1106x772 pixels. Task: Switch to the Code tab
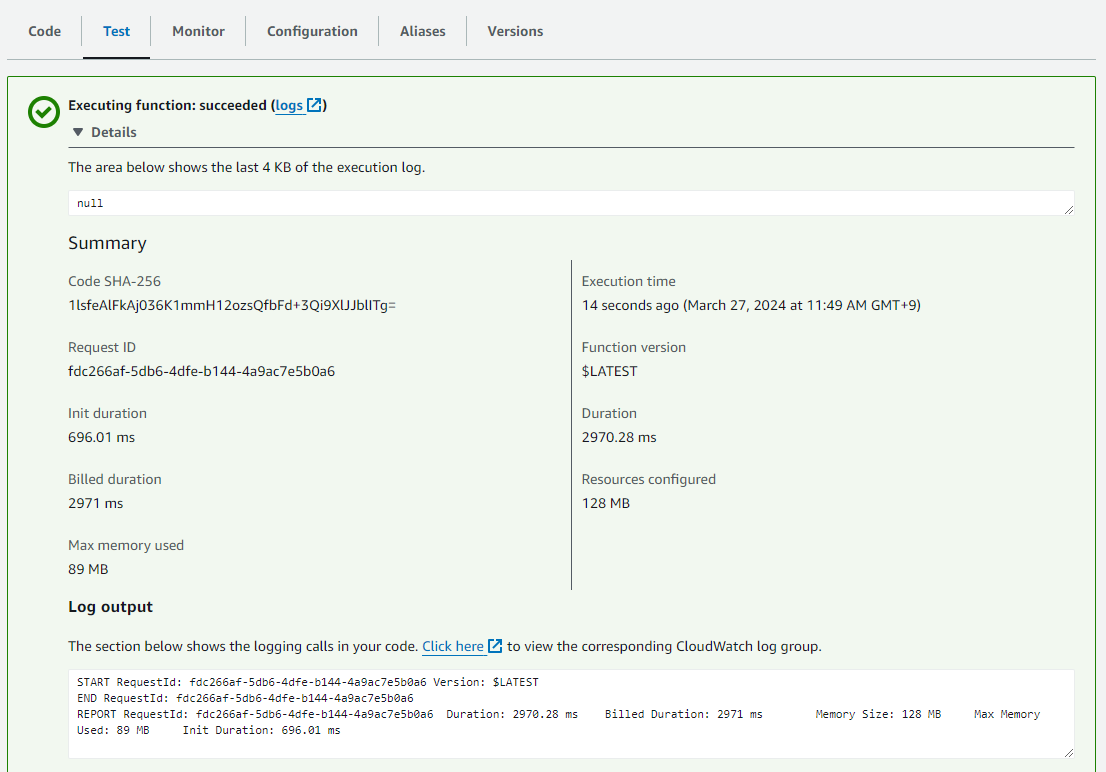(44, 31)
